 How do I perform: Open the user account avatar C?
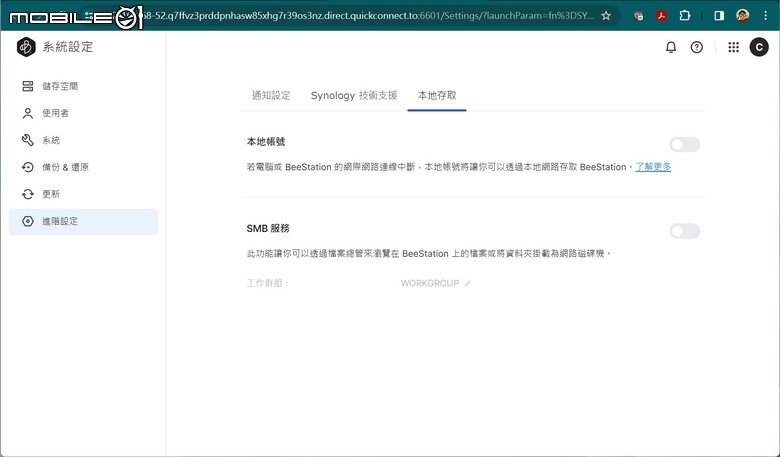(759, 47)
